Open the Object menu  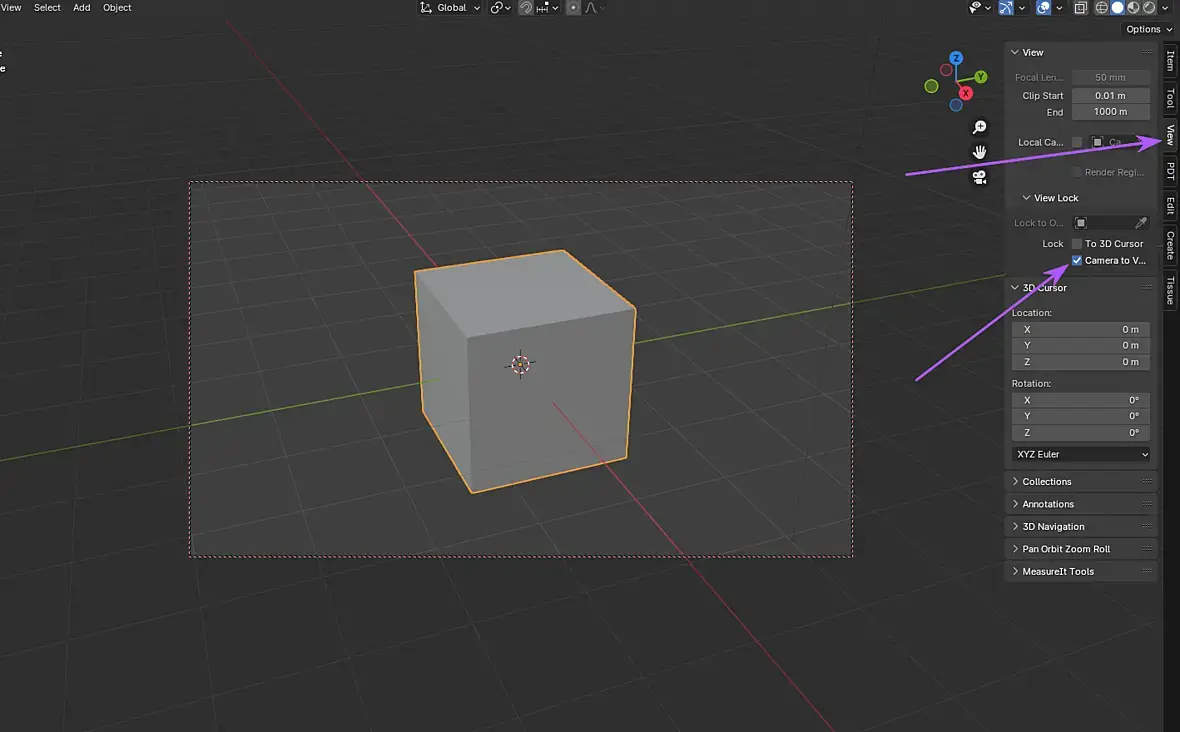[117, 8]
